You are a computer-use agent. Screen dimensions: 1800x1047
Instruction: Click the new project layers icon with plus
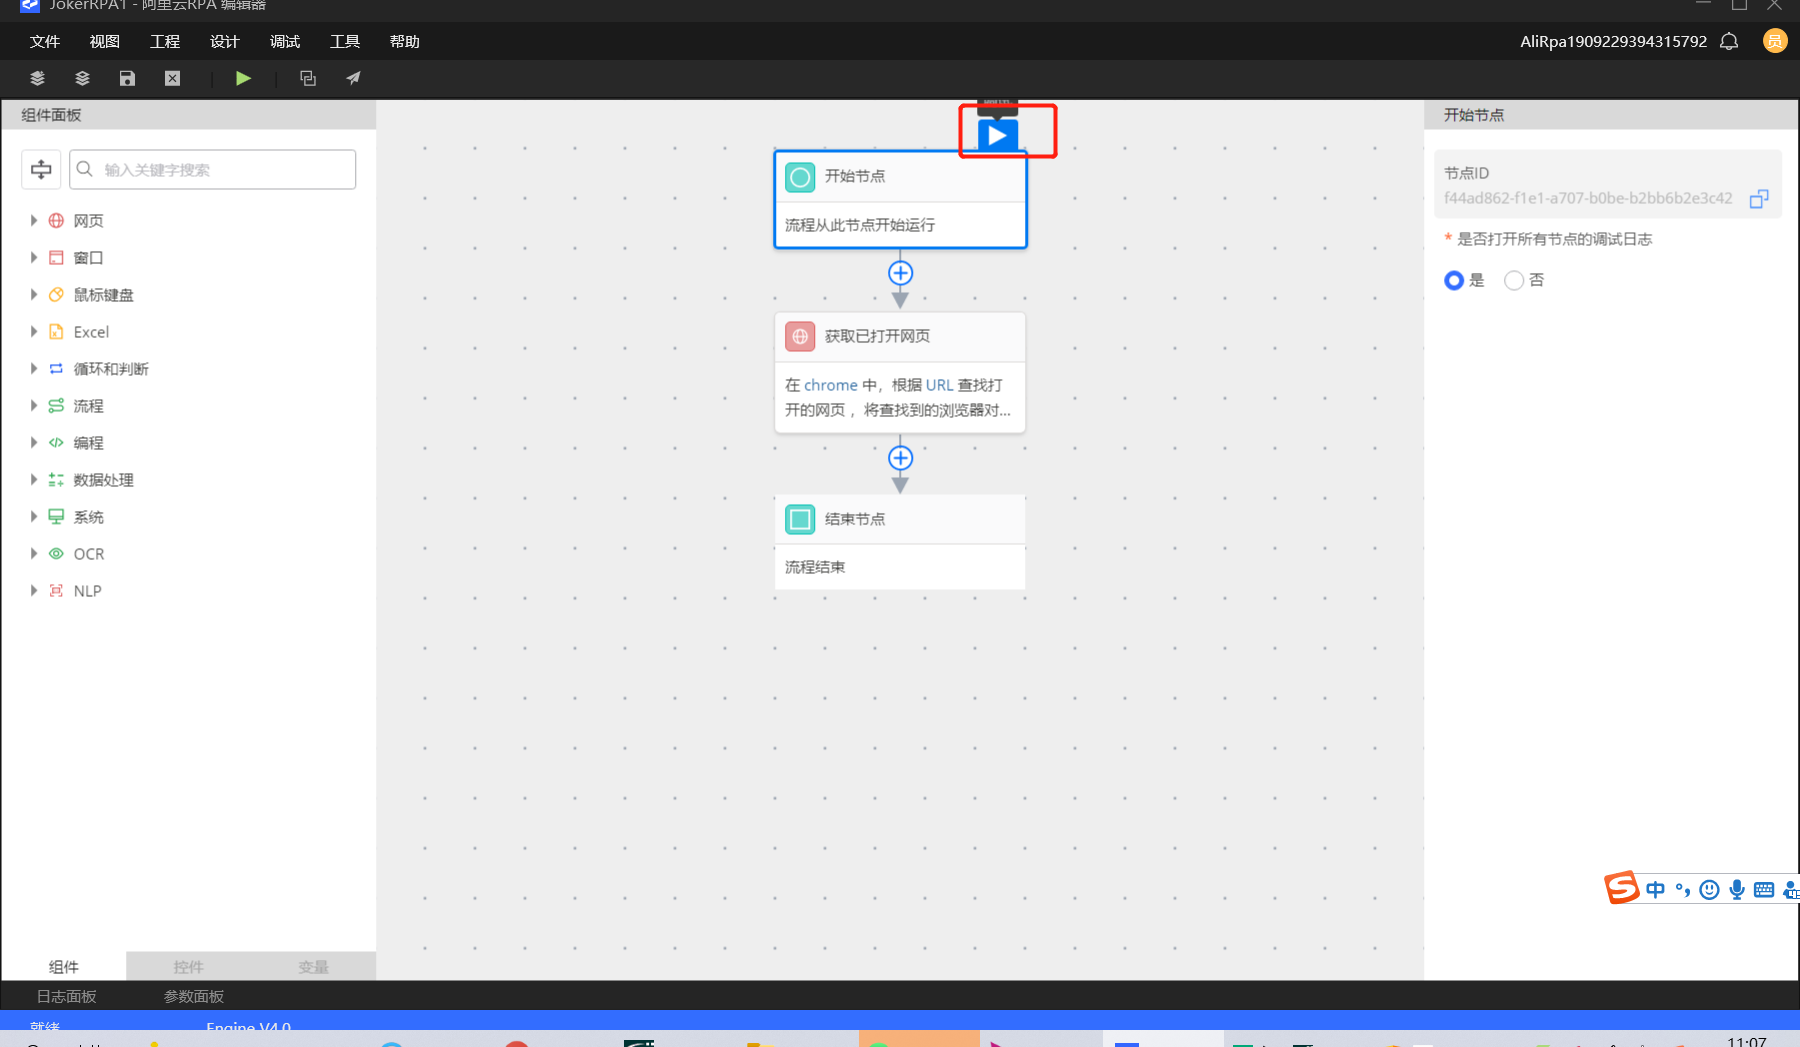[x=37, y=78]
